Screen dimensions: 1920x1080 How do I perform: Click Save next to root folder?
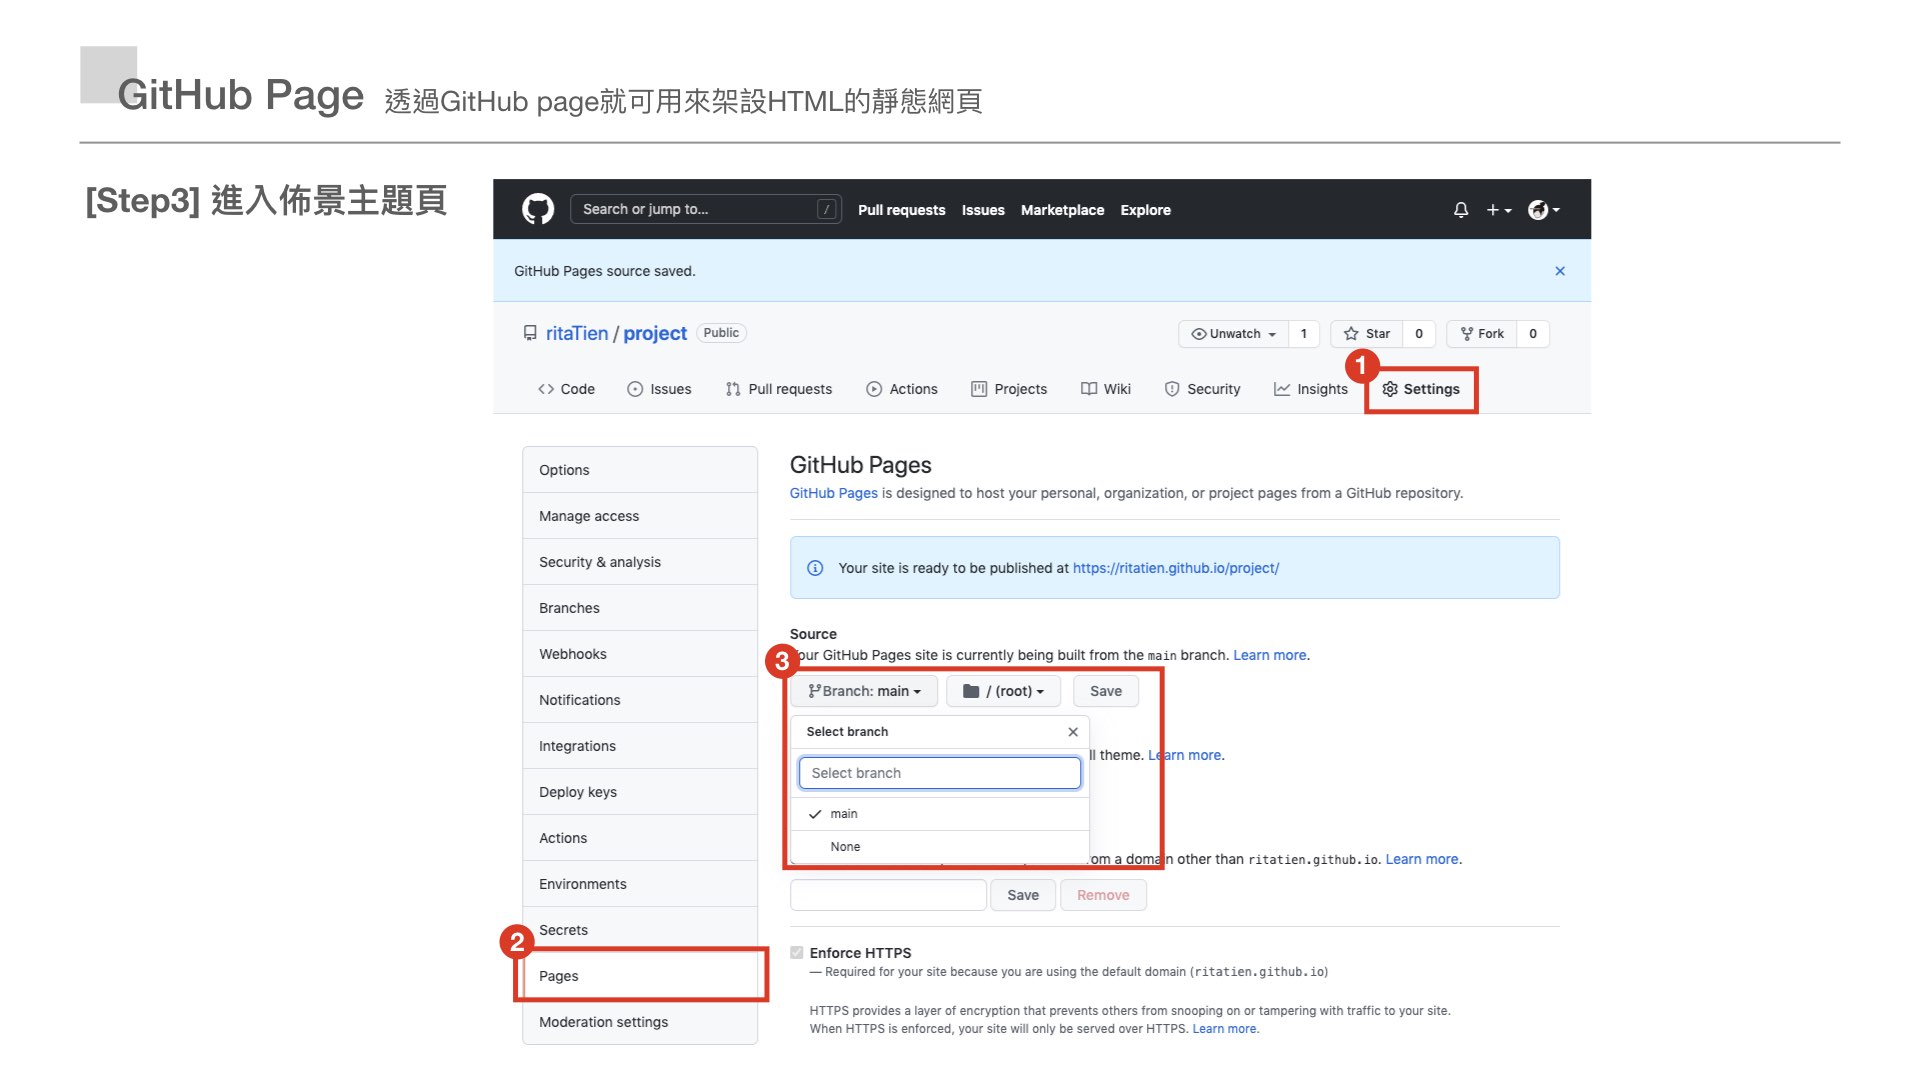point(1105,691)
